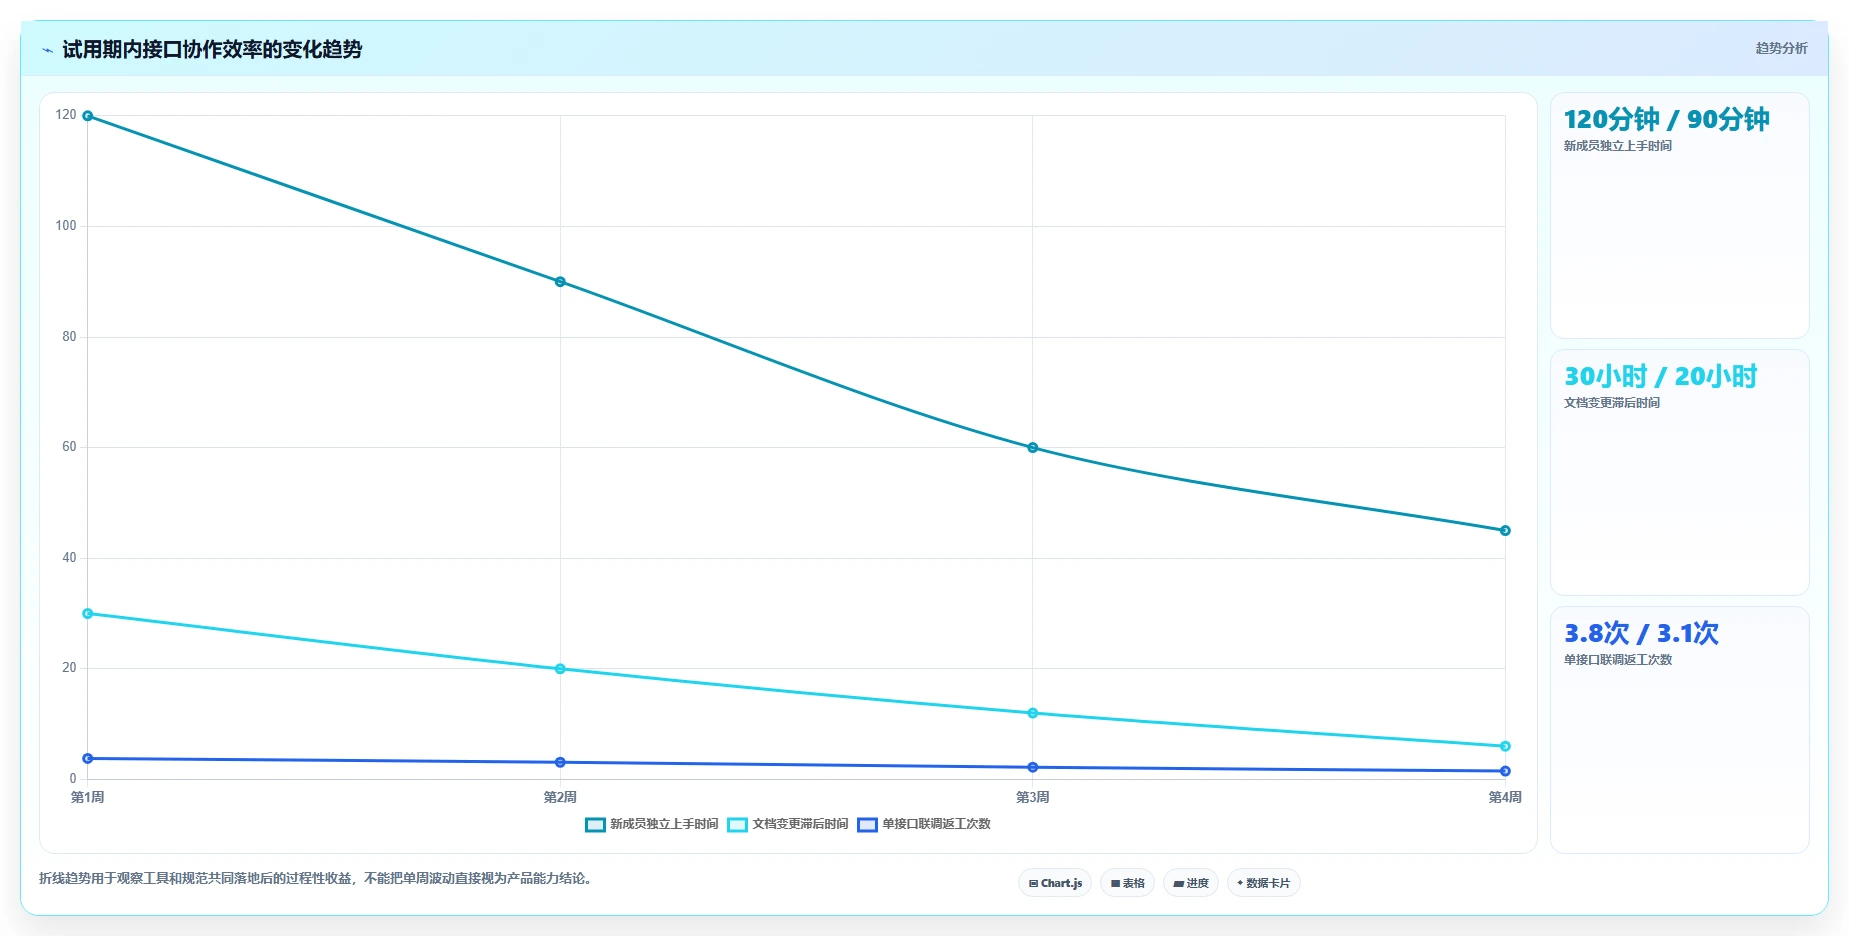Click the 第3周 point on the cyan line
This screenshot has width=1849, height=936.
click(x=1033, y=713)
